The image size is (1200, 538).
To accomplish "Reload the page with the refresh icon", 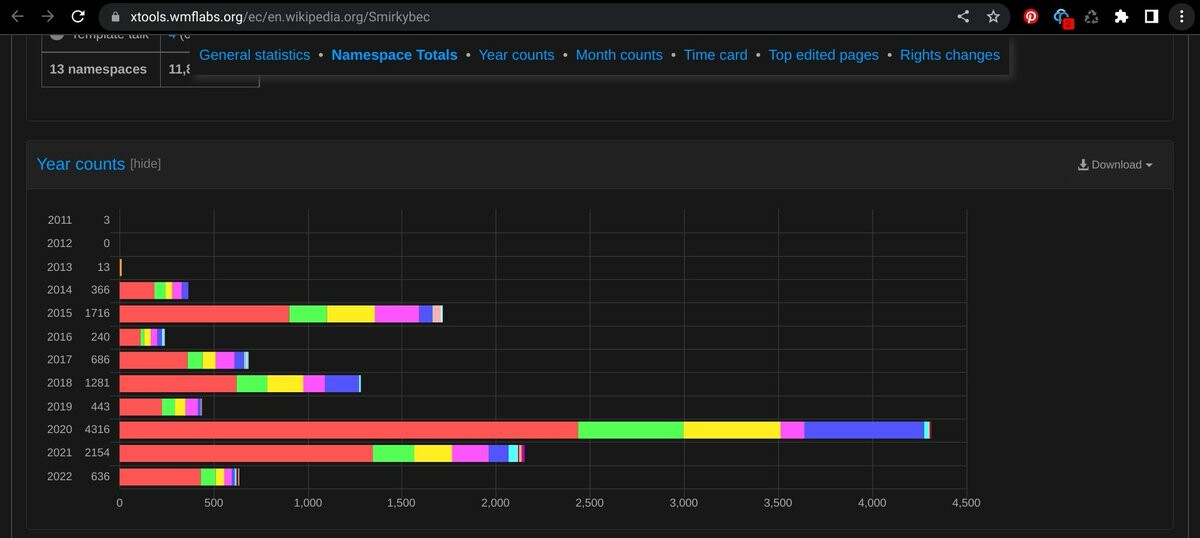I will (x=77, y=17).
